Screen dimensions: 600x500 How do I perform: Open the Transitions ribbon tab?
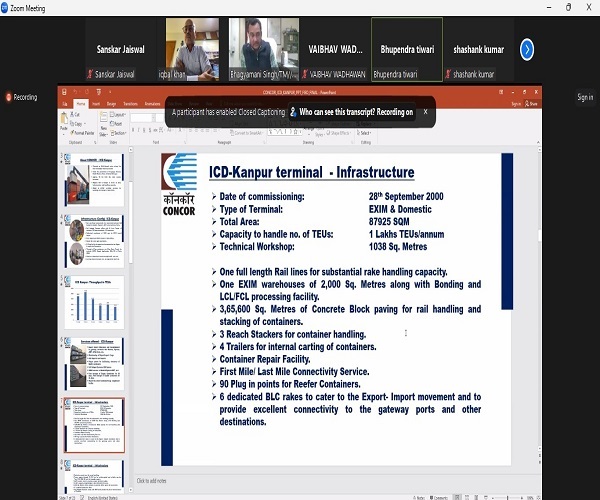[x=130, y=104]
